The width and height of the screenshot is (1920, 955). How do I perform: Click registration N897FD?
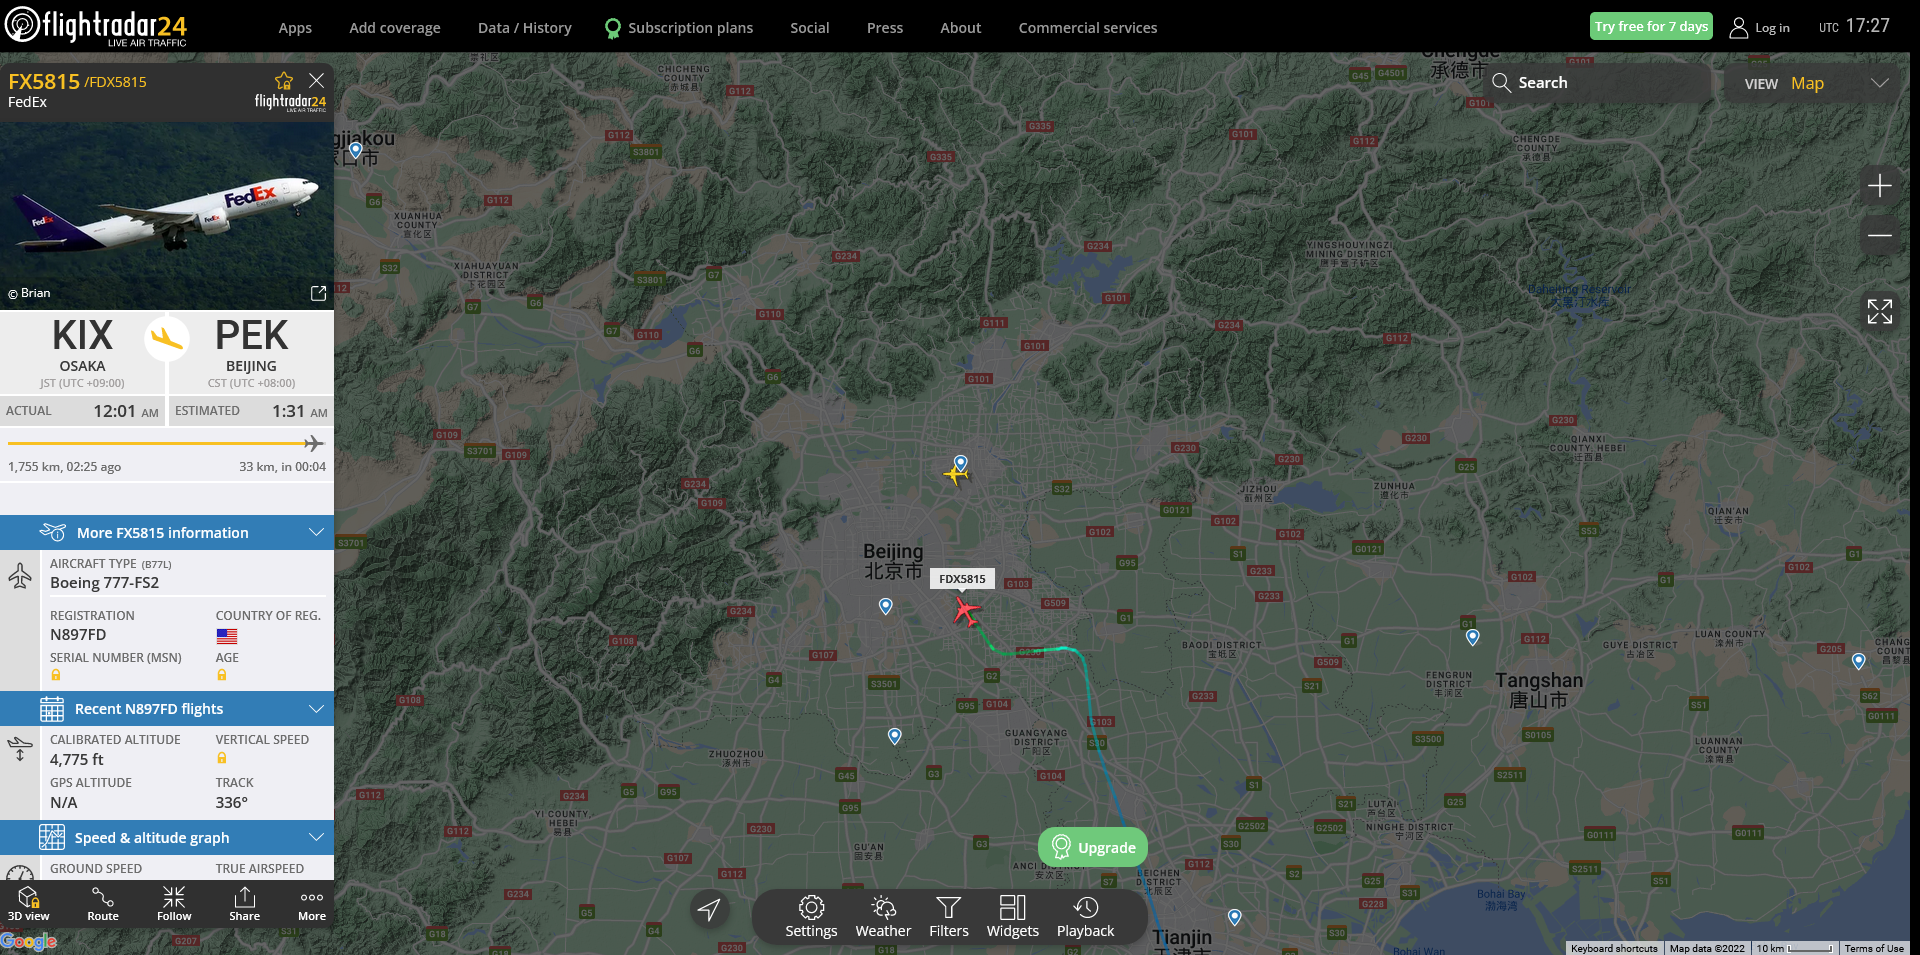[78, 635]
